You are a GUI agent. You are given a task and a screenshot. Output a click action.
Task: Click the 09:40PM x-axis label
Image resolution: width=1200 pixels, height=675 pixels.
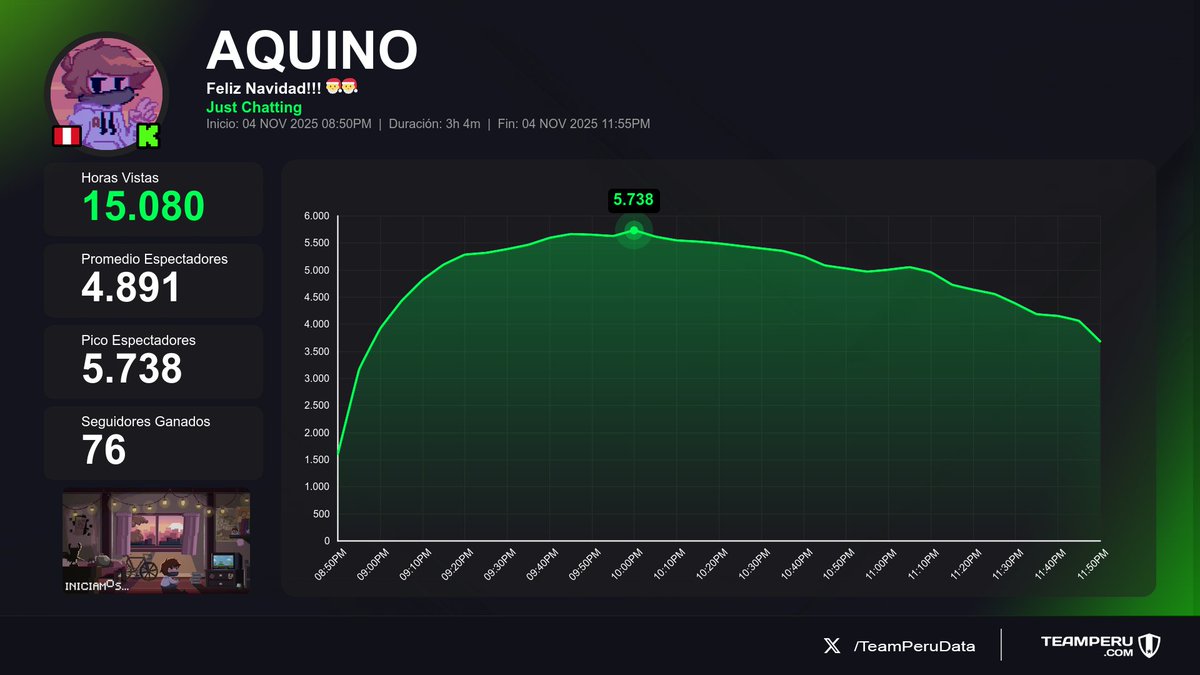[x=541, y=563]
